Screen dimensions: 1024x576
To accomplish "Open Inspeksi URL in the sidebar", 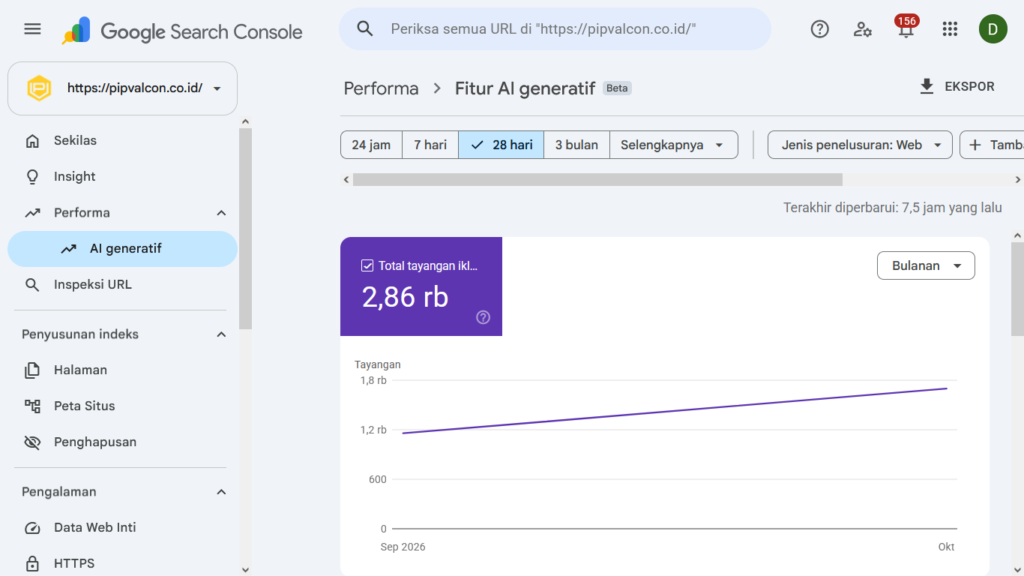I will (x=122, y=285).
